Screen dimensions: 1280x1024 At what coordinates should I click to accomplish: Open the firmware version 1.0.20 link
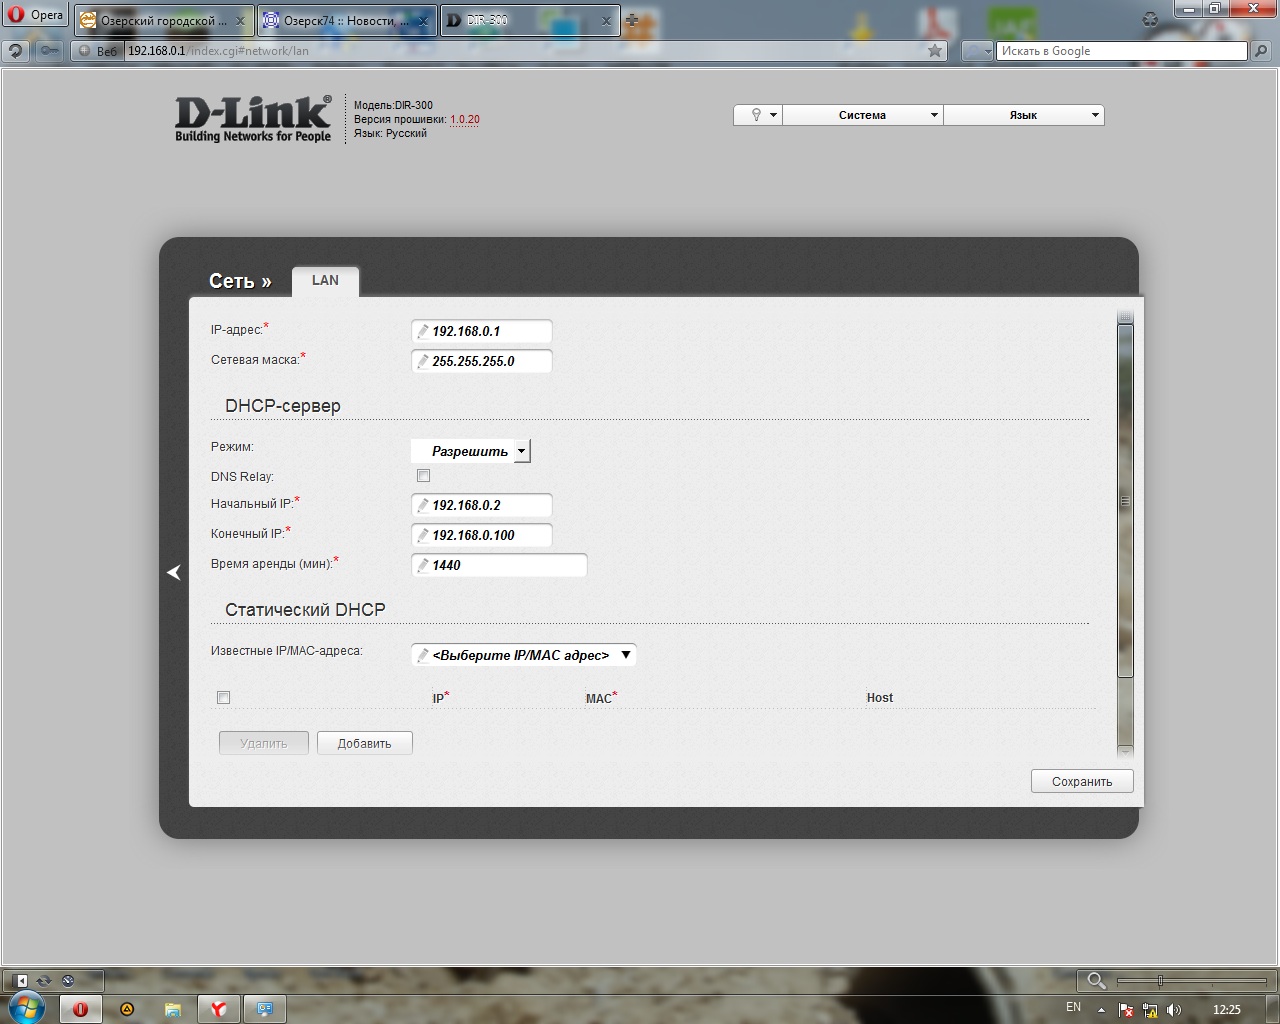465,119
